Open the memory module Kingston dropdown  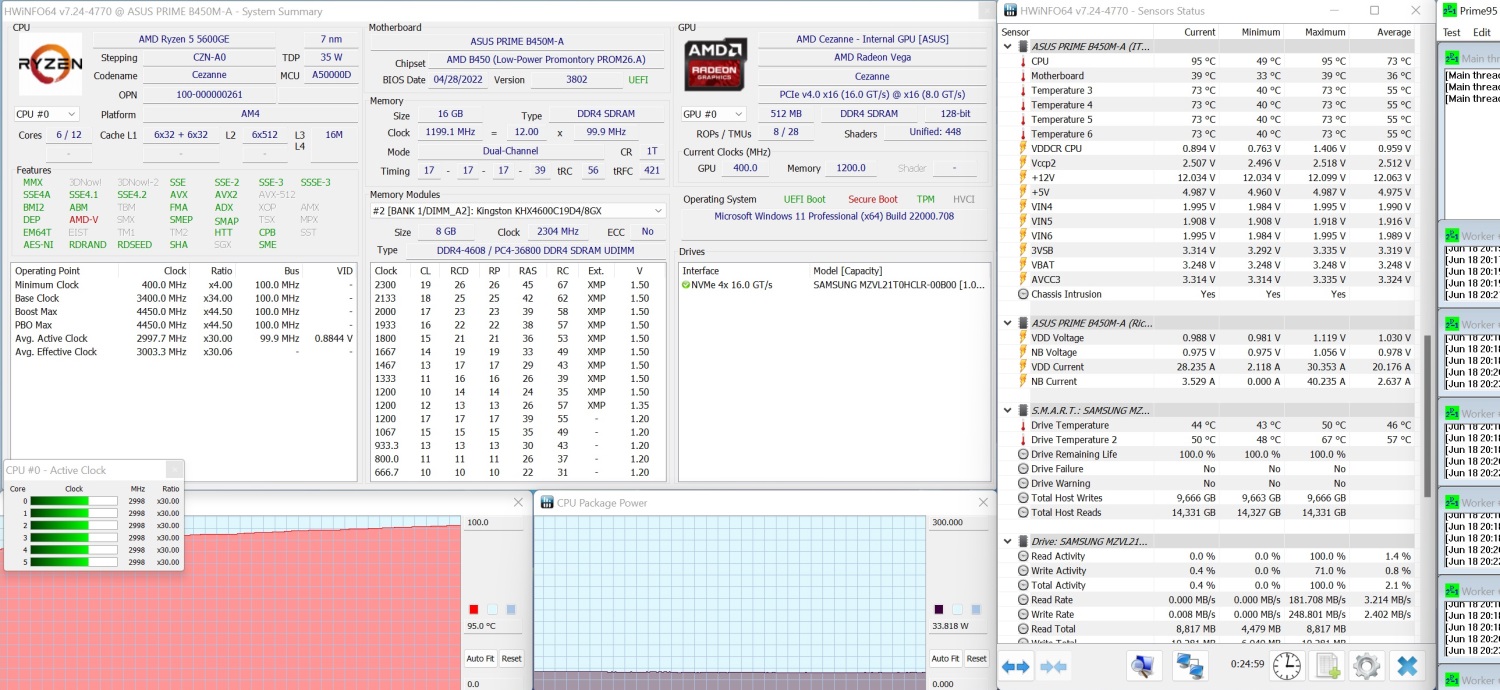[517, 211]
